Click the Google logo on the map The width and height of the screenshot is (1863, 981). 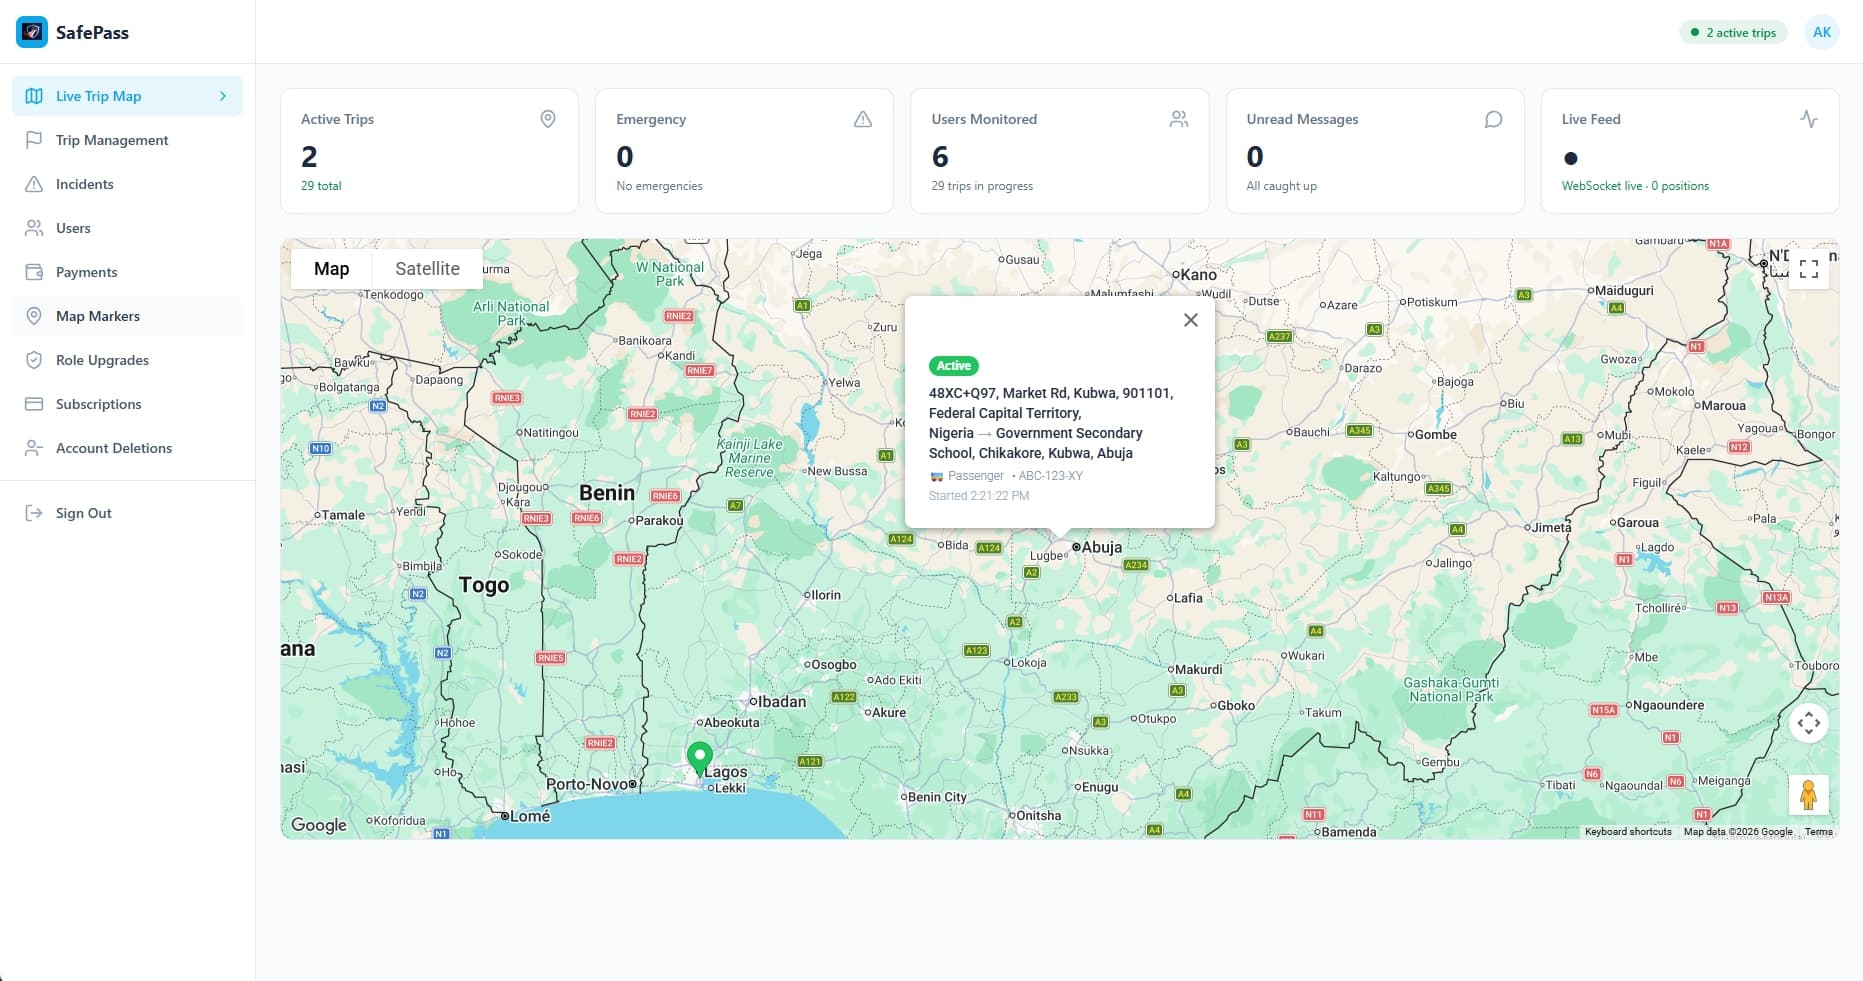pyautogui.click(x=319, y=825)
